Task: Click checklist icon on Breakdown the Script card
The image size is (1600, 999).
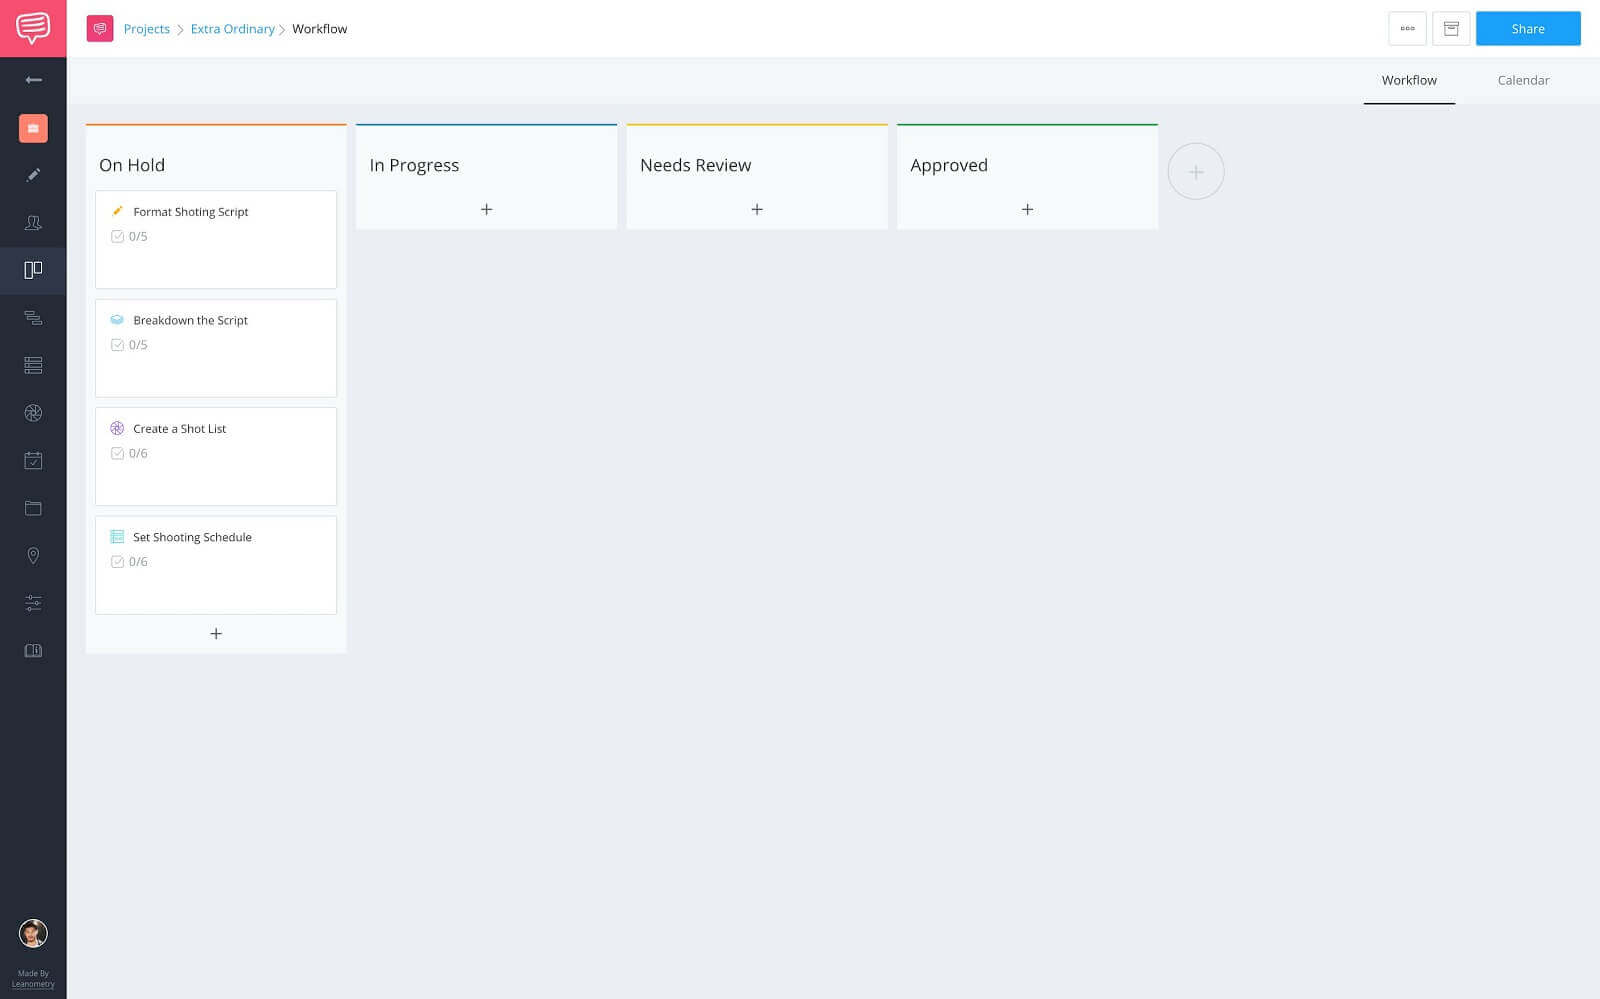Action: pos(117,345)
